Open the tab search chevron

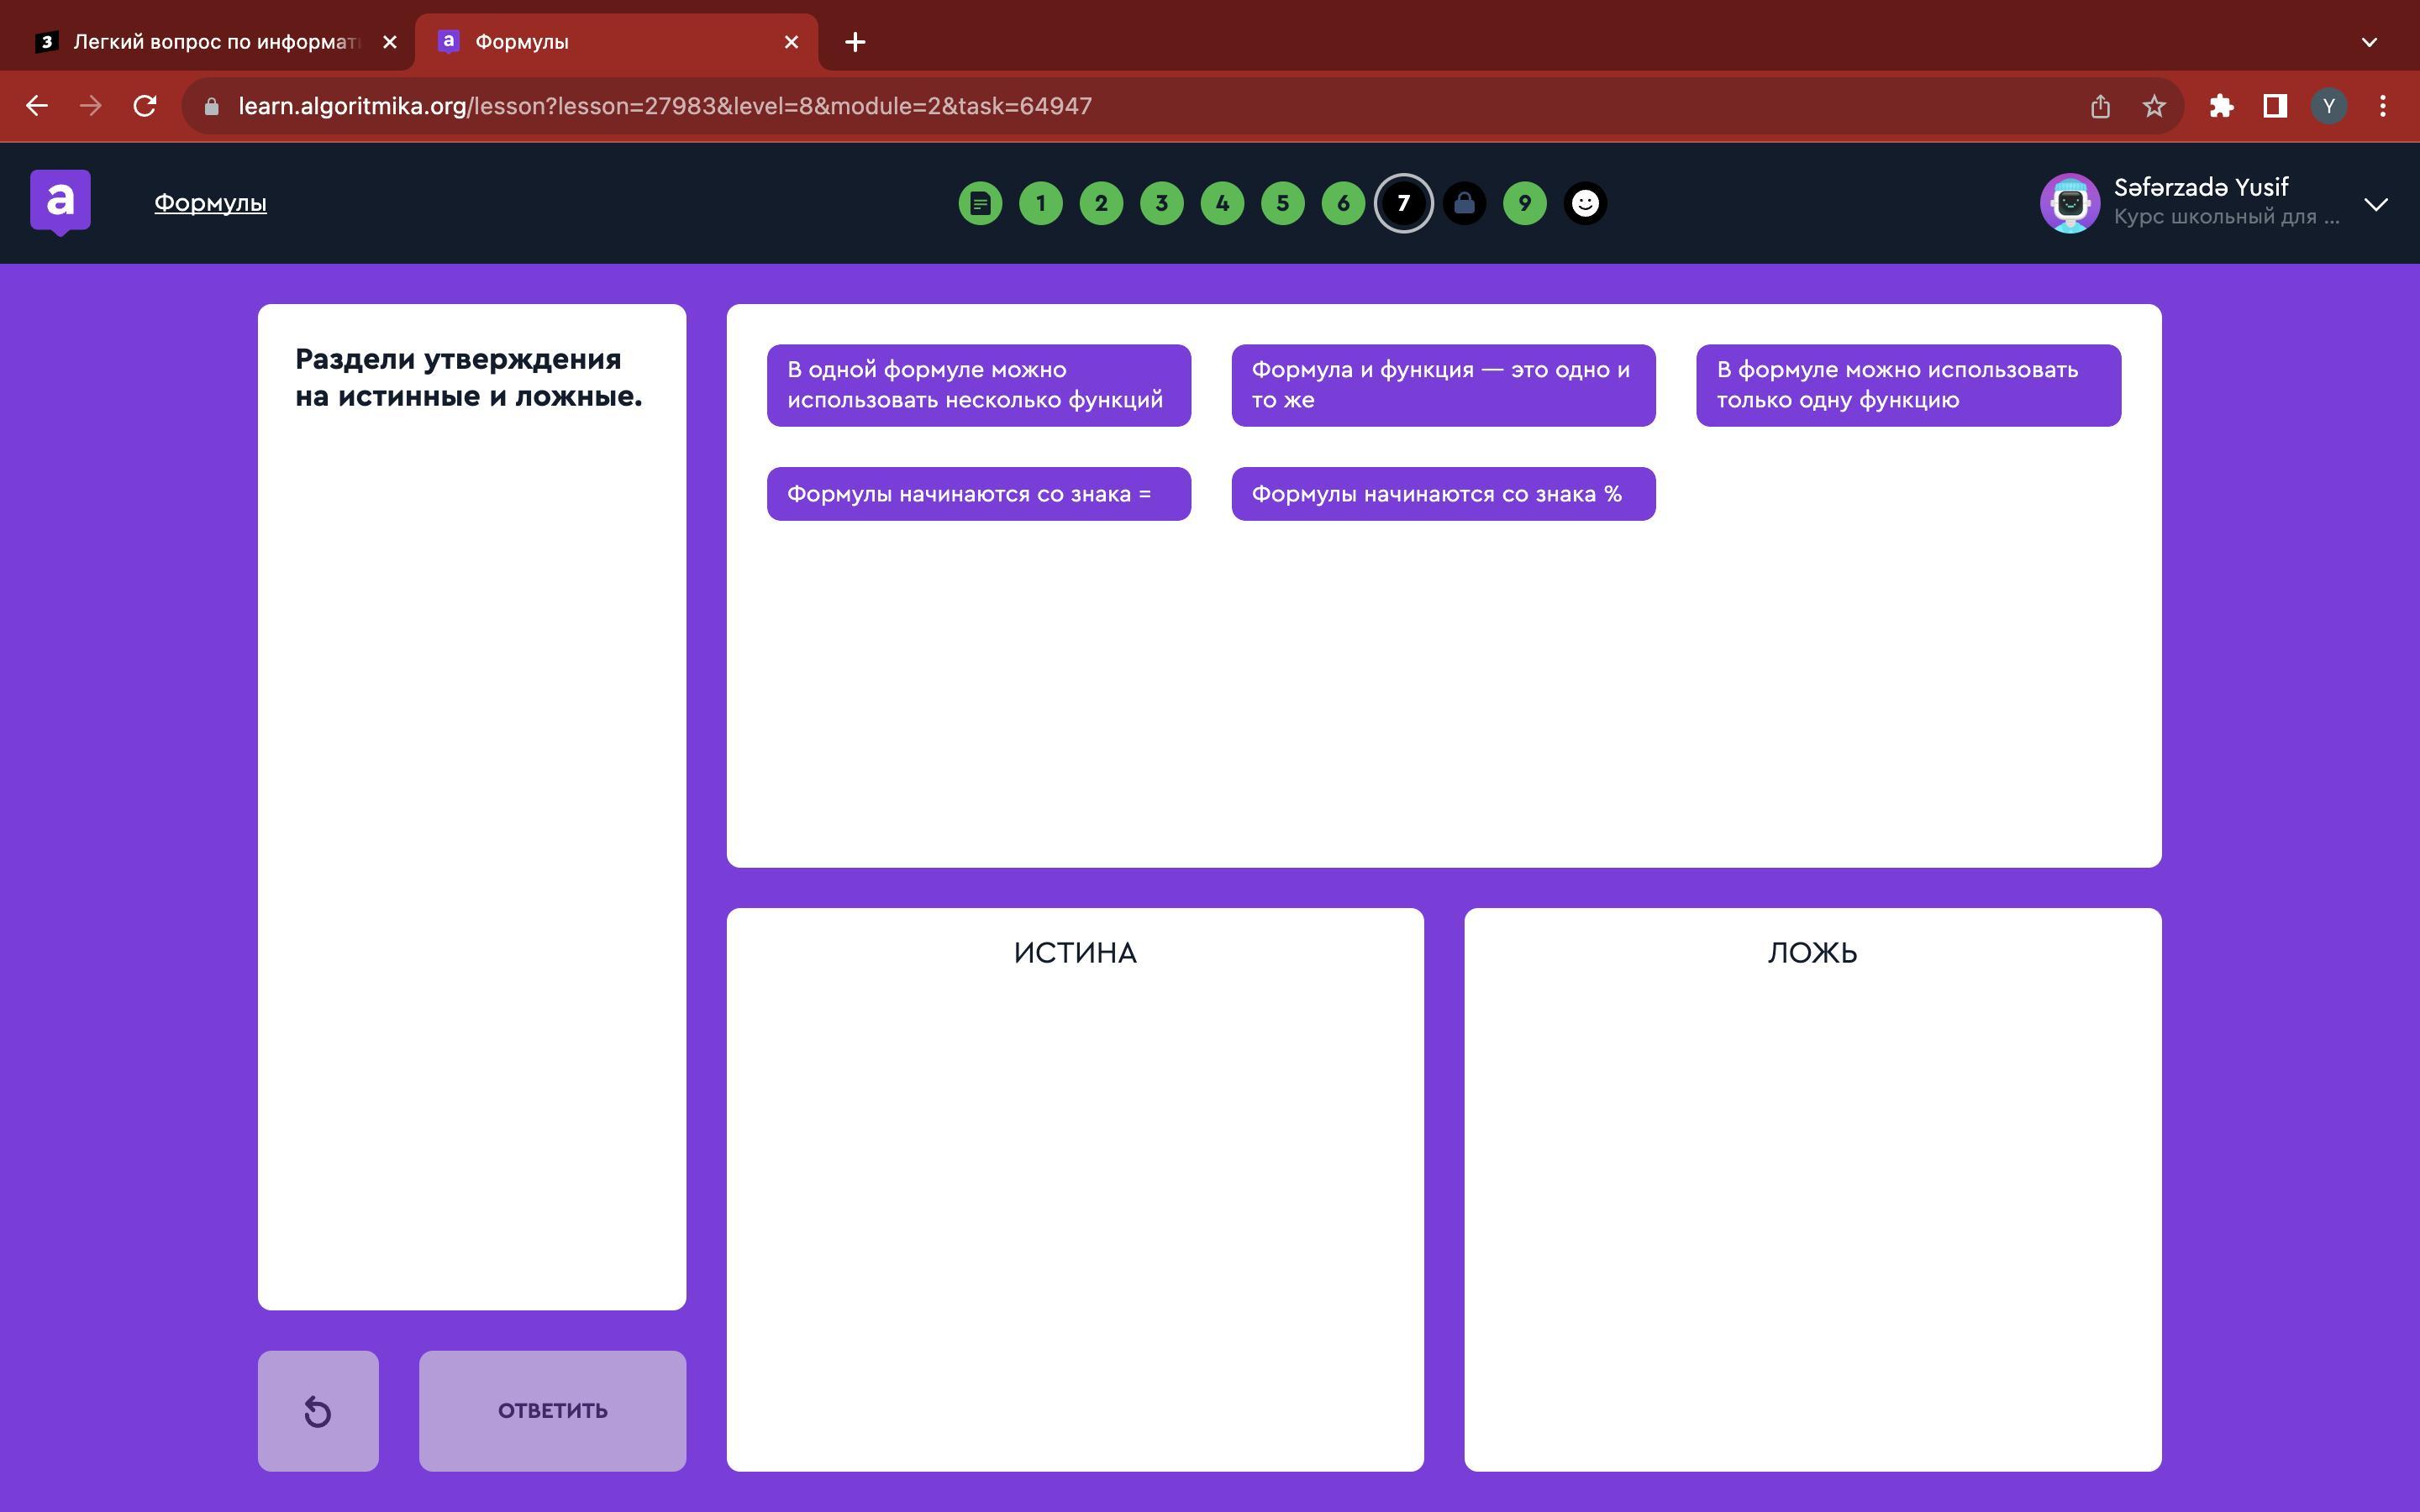[2369, 42]
